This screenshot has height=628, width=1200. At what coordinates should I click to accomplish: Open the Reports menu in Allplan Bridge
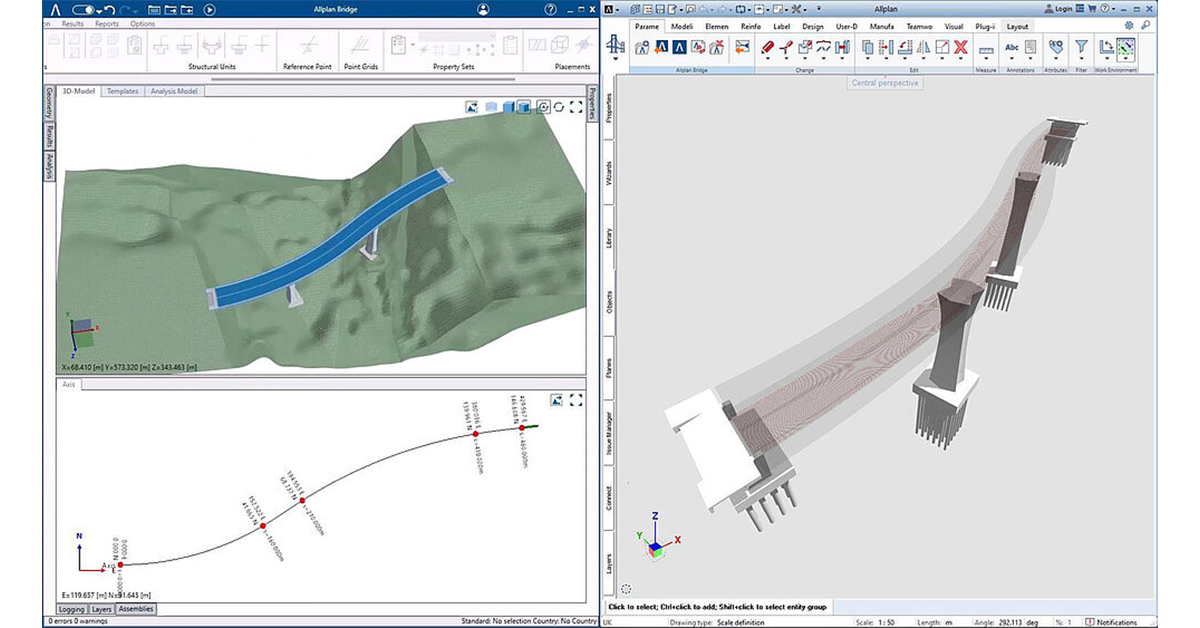[x=107, y=23]
